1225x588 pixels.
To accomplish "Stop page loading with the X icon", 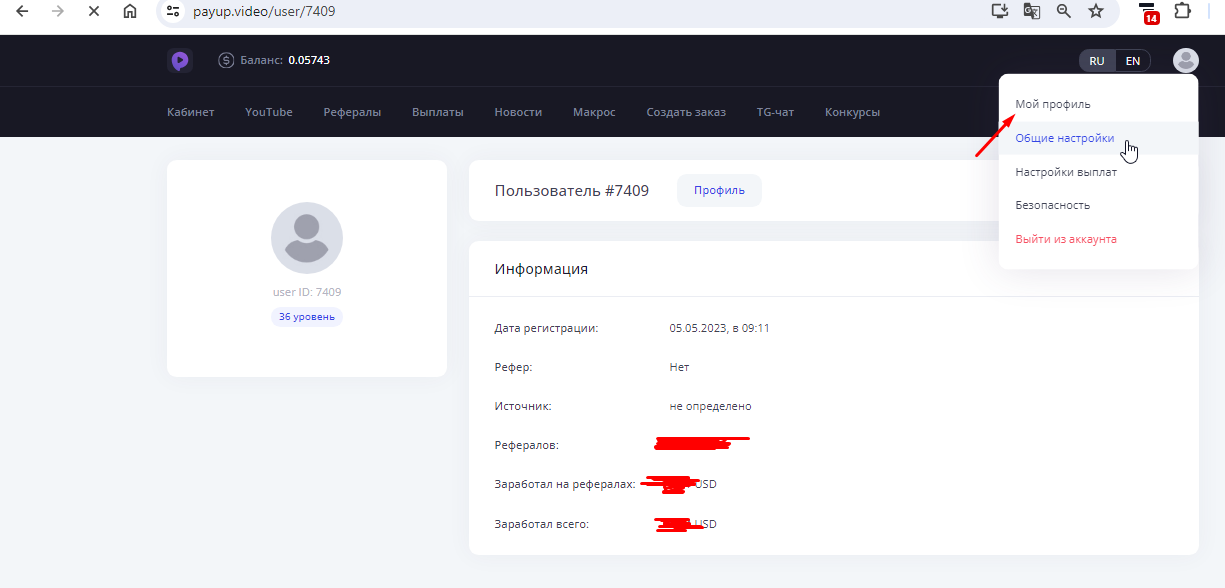I will point(93,11).
